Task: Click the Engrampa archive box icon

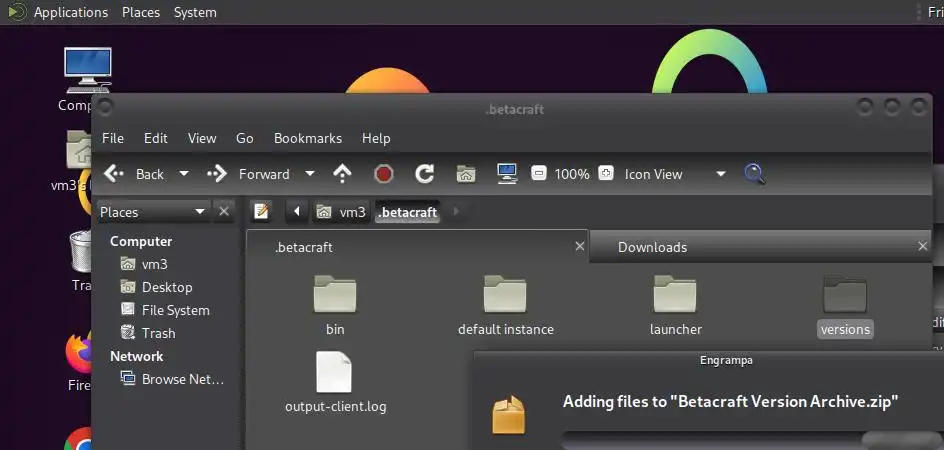Action: click(509, 414)
